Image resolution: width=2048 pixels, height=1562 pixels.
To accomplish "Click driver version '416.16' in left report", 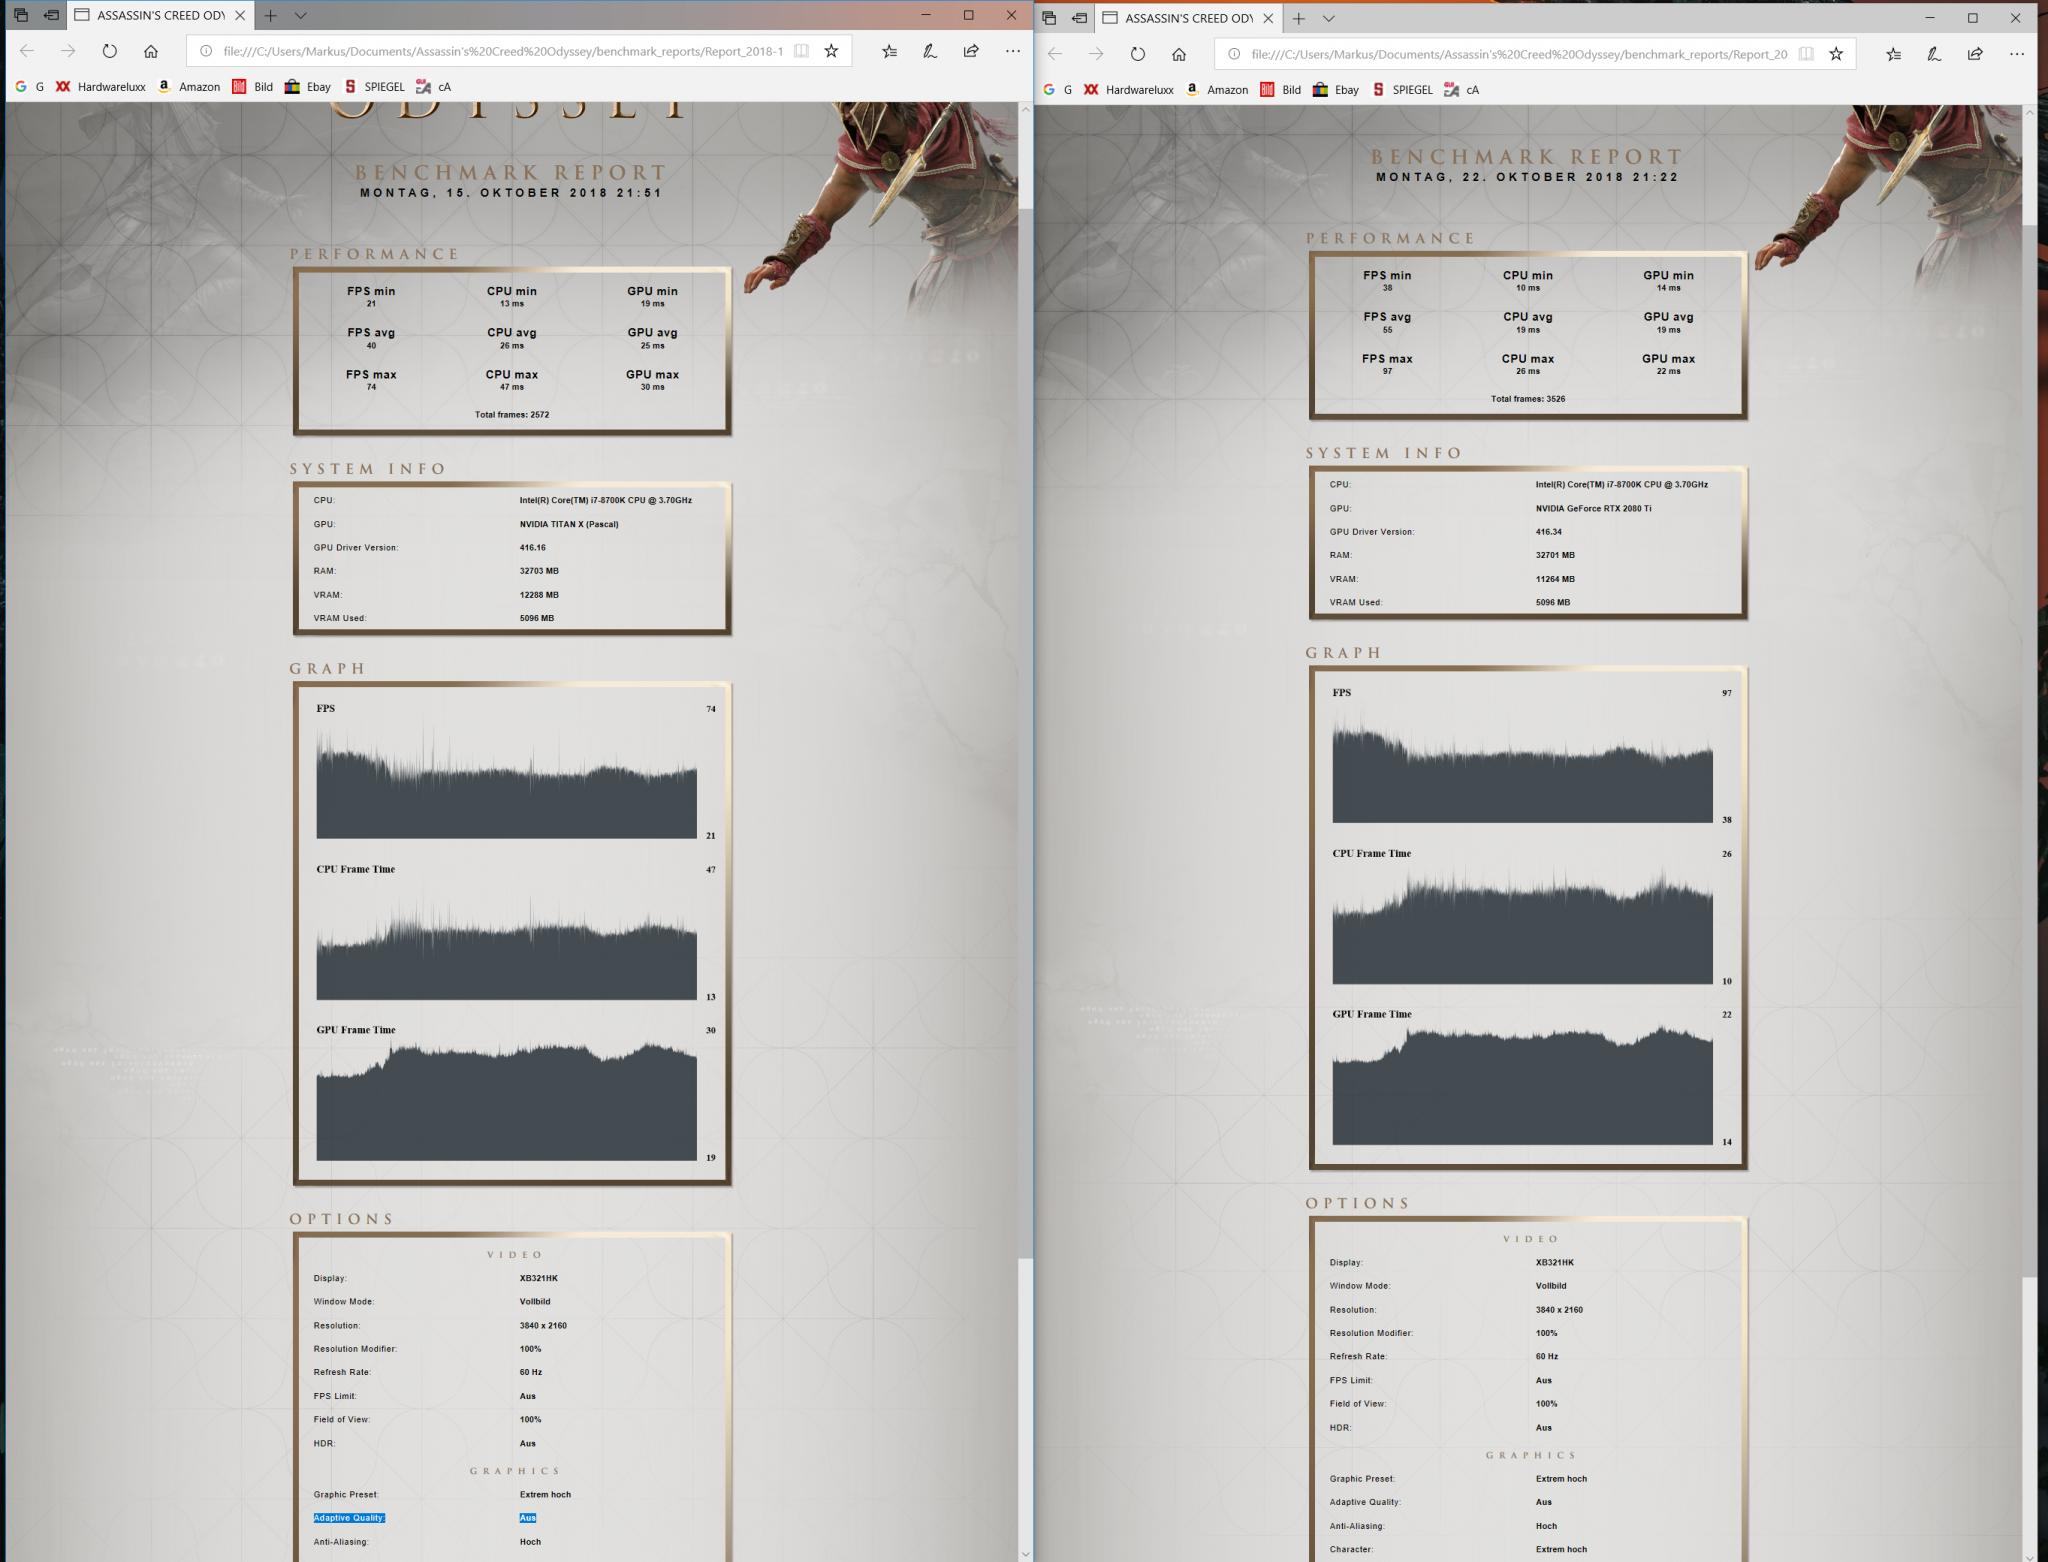I will (532, 548).
